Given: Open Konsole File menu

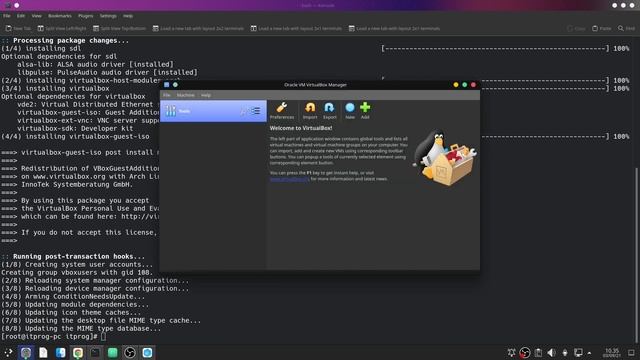Looking at the screenshot, I should click(7, 16).
